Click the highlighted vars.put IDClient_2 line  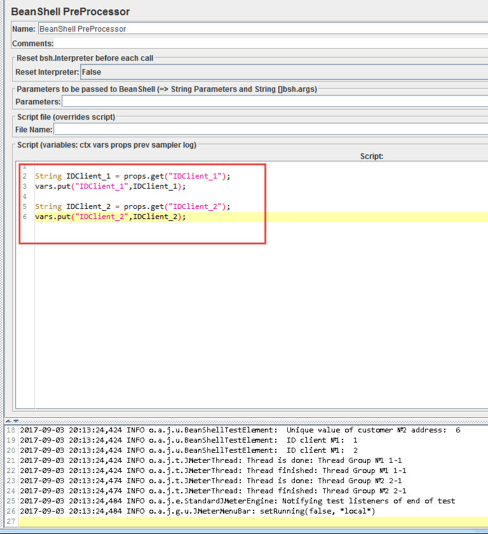point(261,217)
